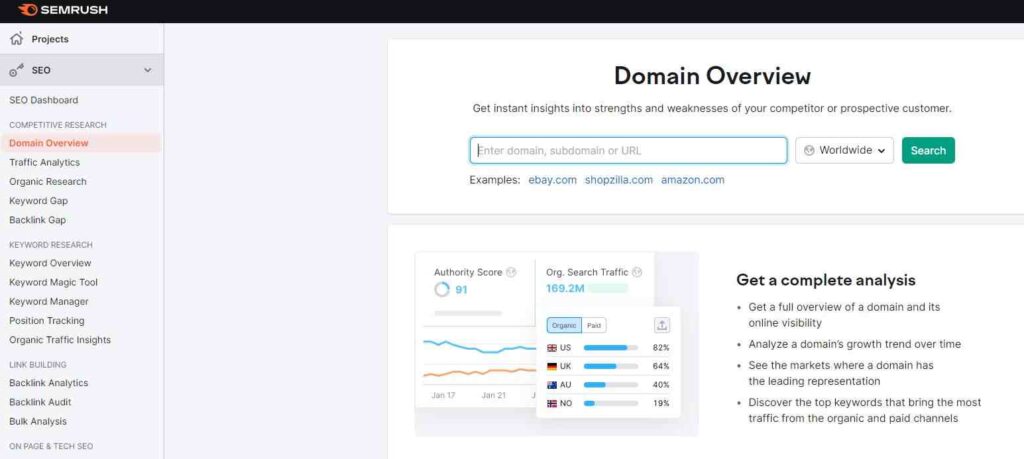1024x459 pixels.
Task: Click the export icon in preview card
Action: (662, 325)
